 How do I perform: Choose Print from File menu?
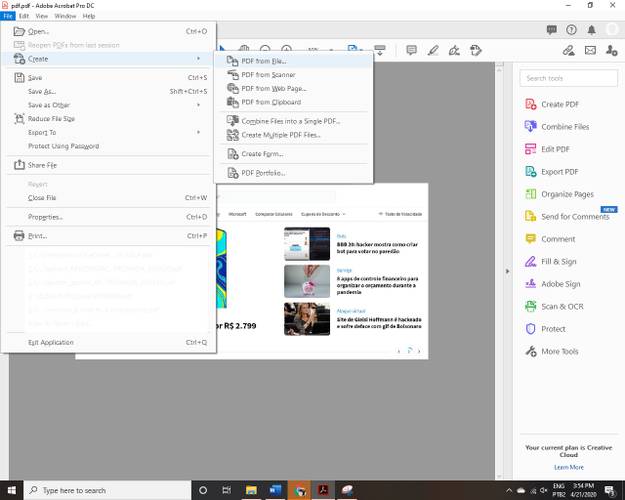[x=108, y=236]
